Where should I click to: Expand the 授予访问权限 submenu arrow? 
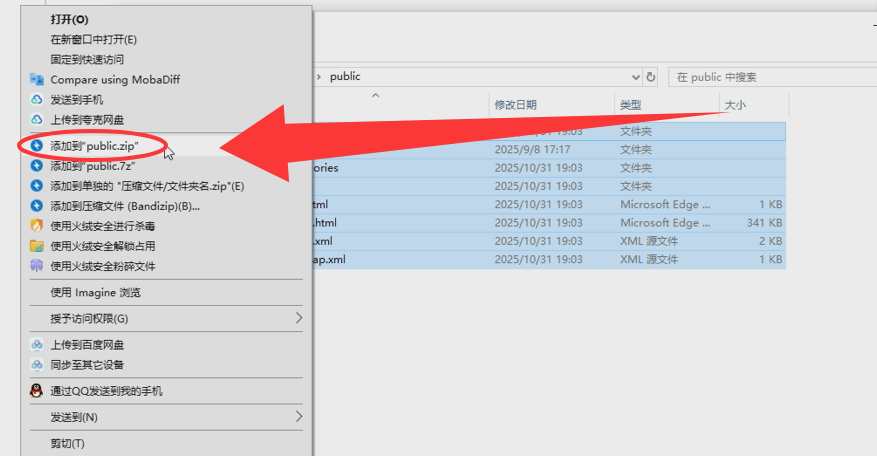coord(298,318)
